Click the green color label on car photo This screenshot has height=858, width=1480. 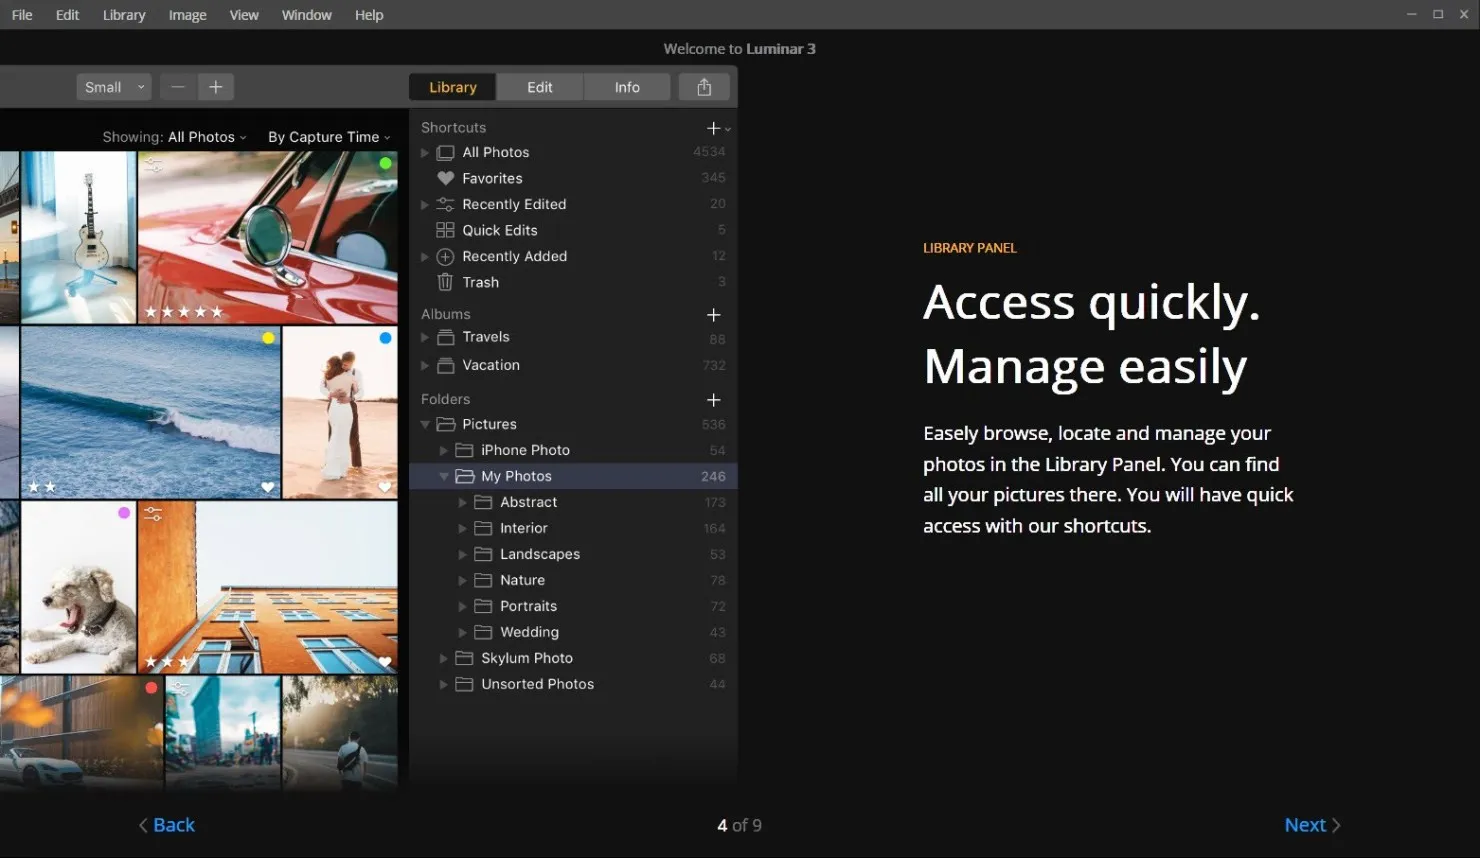click(385, 163)
